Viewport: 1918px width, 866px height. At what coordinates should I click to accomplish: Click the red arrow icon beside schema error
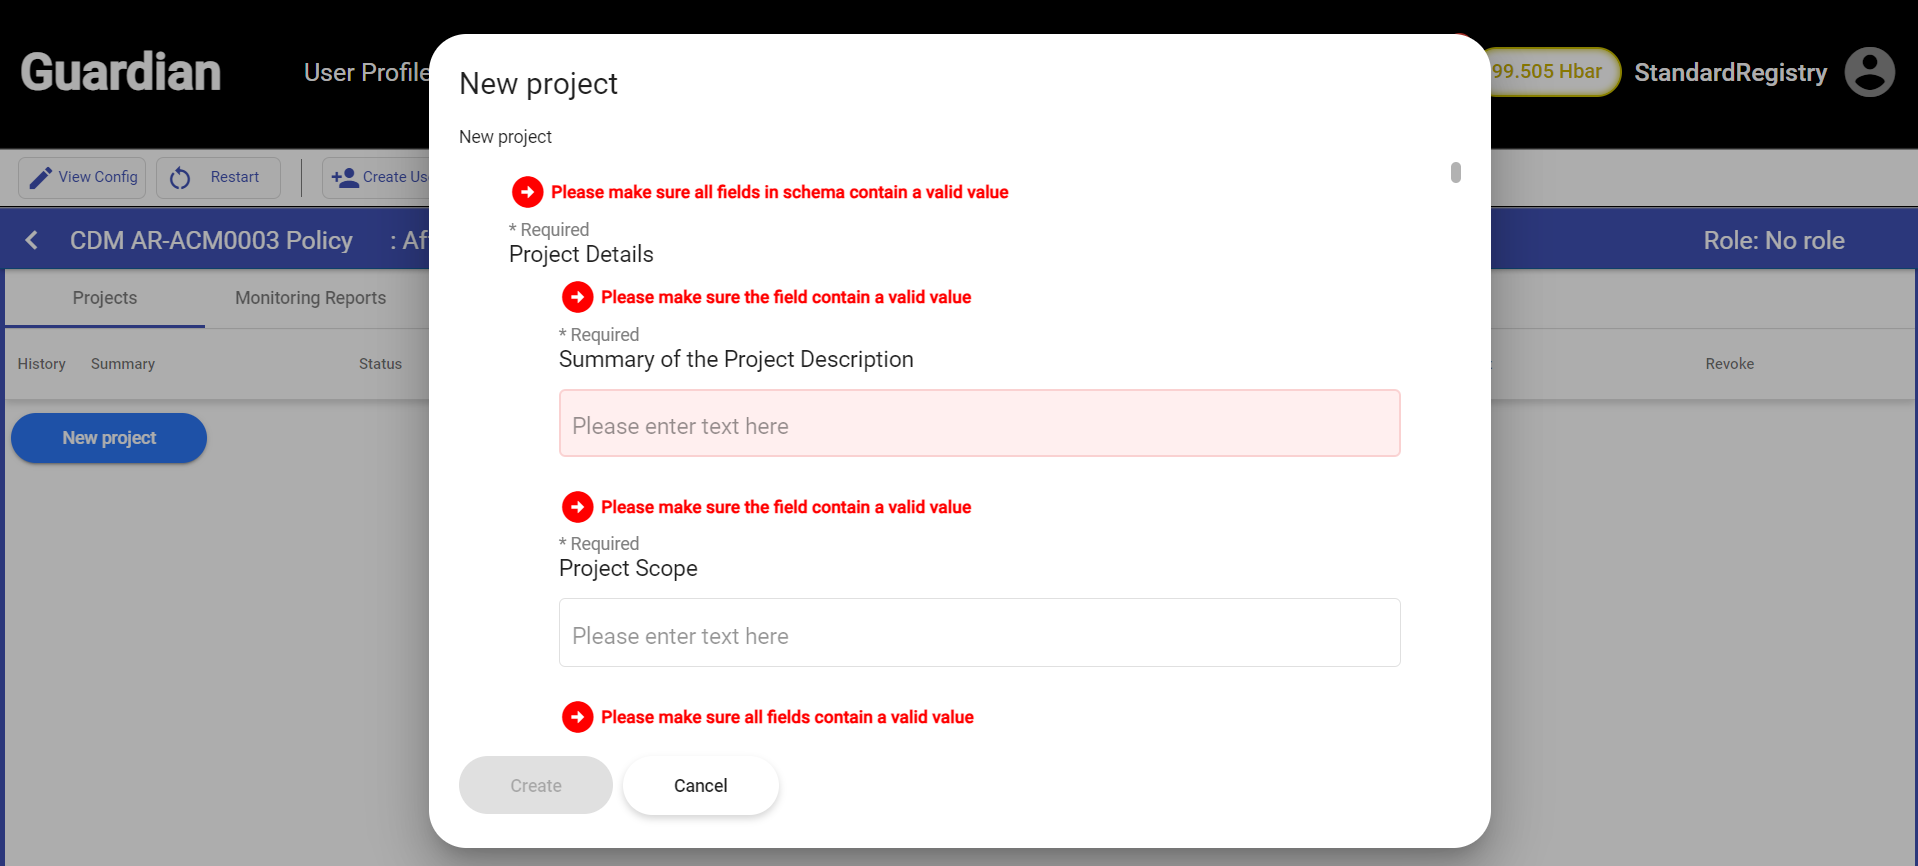(x=527, y=191)
